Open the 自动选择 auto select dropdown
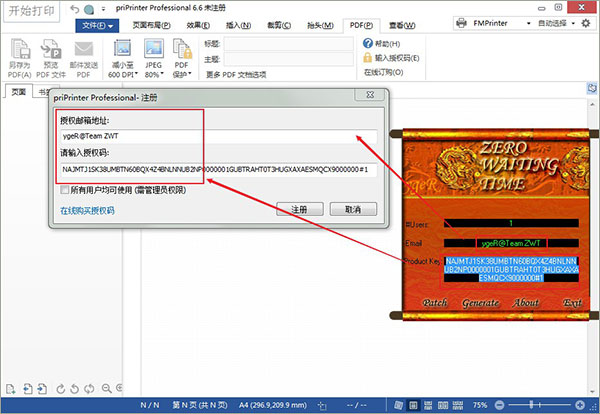Viewport: 600px width, 414px height. point(573,23)
